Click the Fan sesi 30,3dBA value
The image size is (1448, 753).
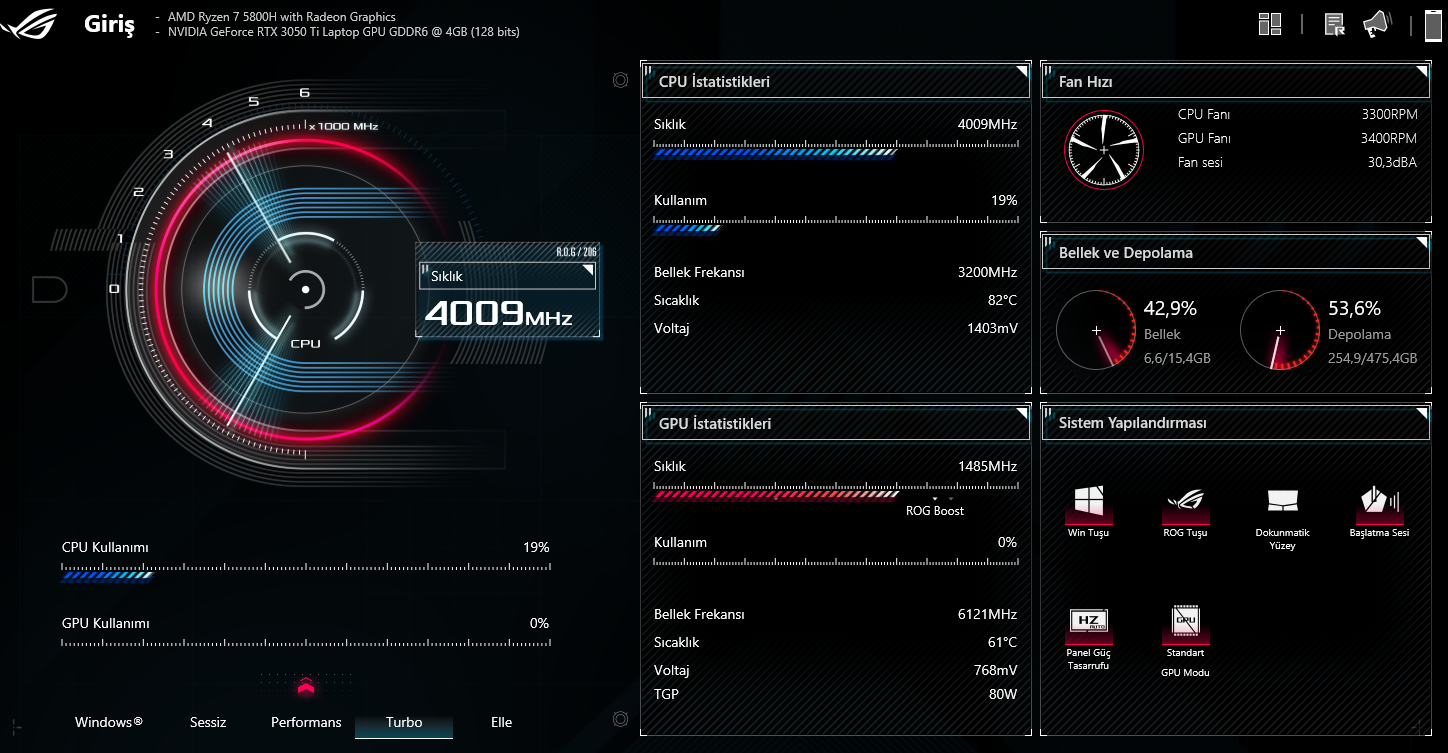(1392, 162)
